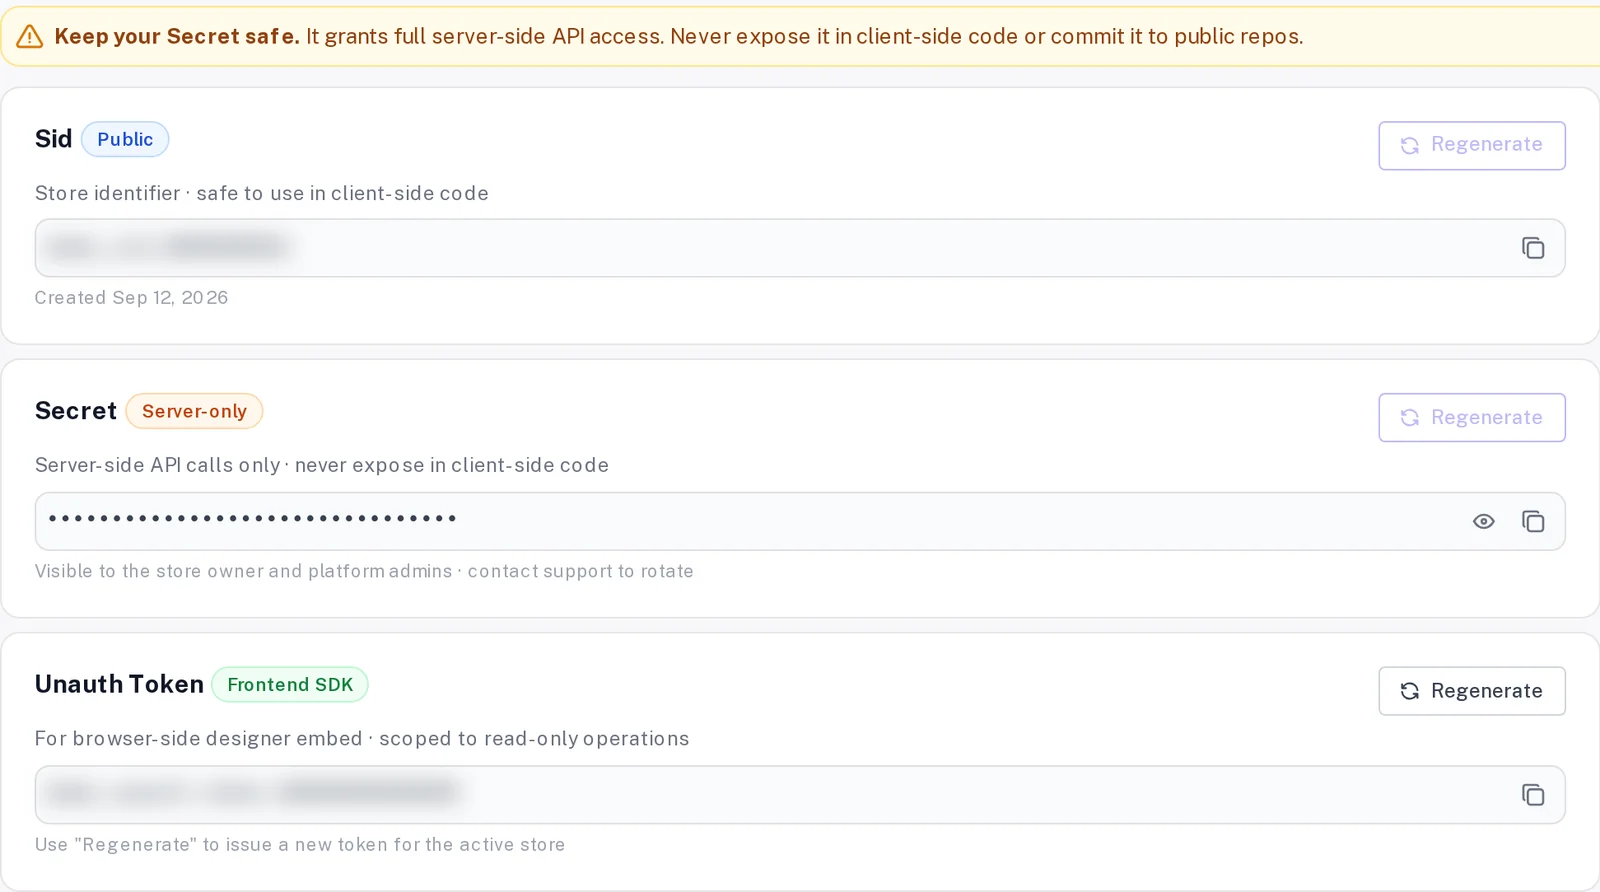
Task: Click the 'Use "Regenerate" to issue' hint
Action: [x=300, y=845]
